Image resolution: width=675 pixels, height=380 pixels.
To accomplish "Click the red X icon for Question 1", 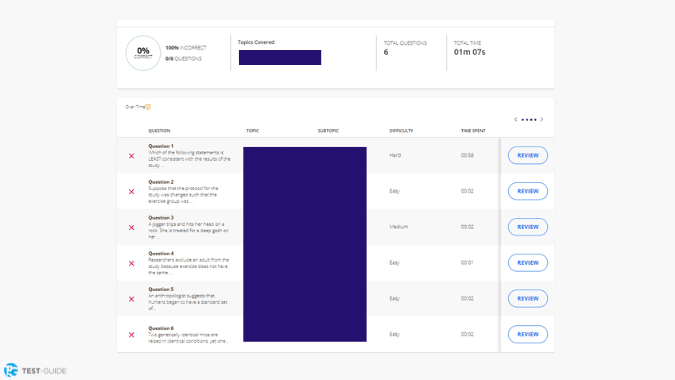I will (132, 156).
